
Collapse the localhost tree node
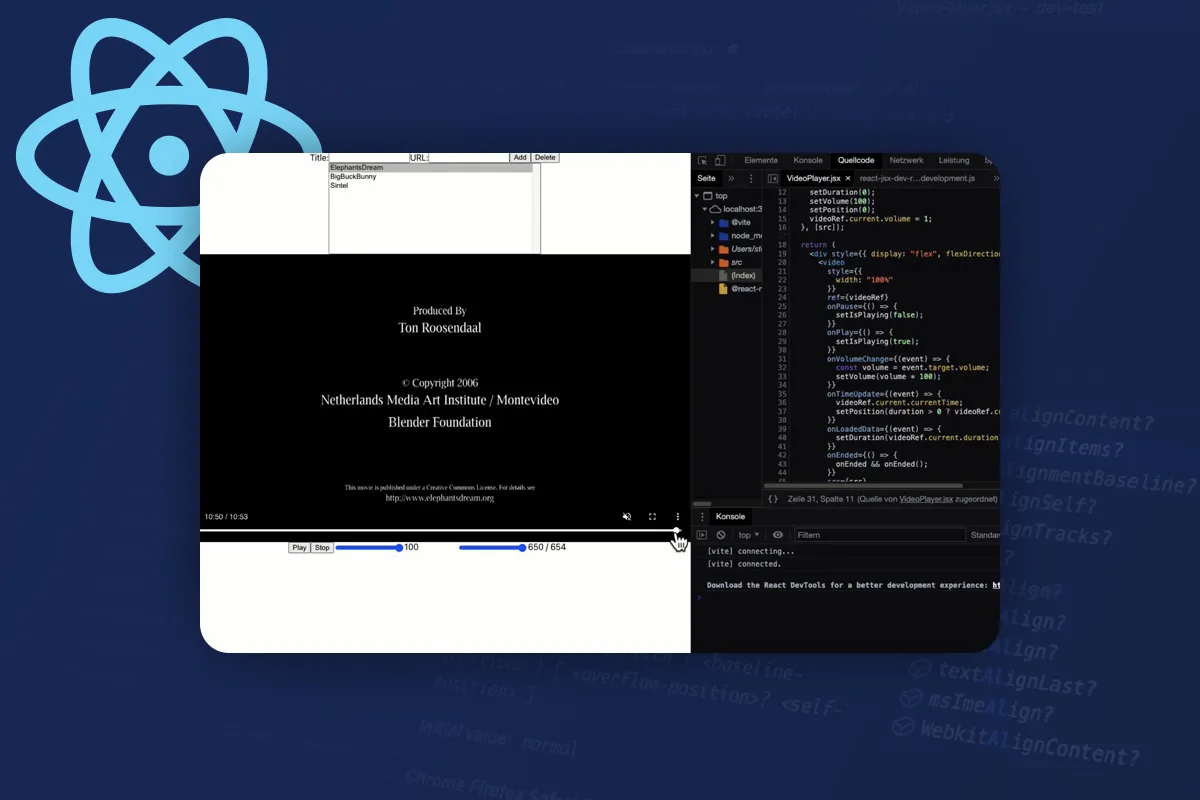click(704, 209)
